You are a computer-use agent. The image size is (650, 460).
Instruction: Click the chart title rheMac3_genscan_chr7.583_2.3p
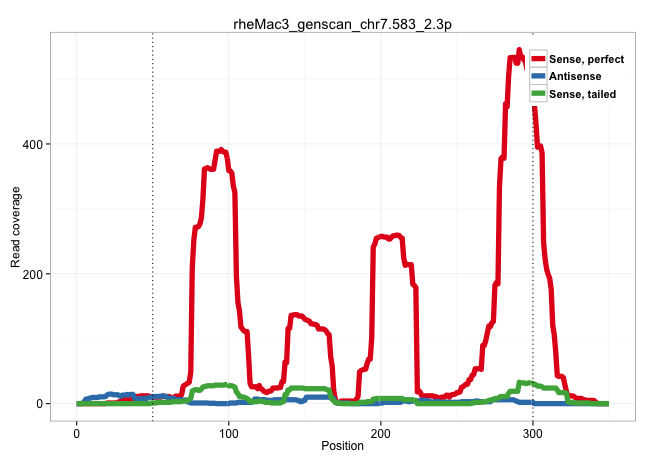coord(342,20)
